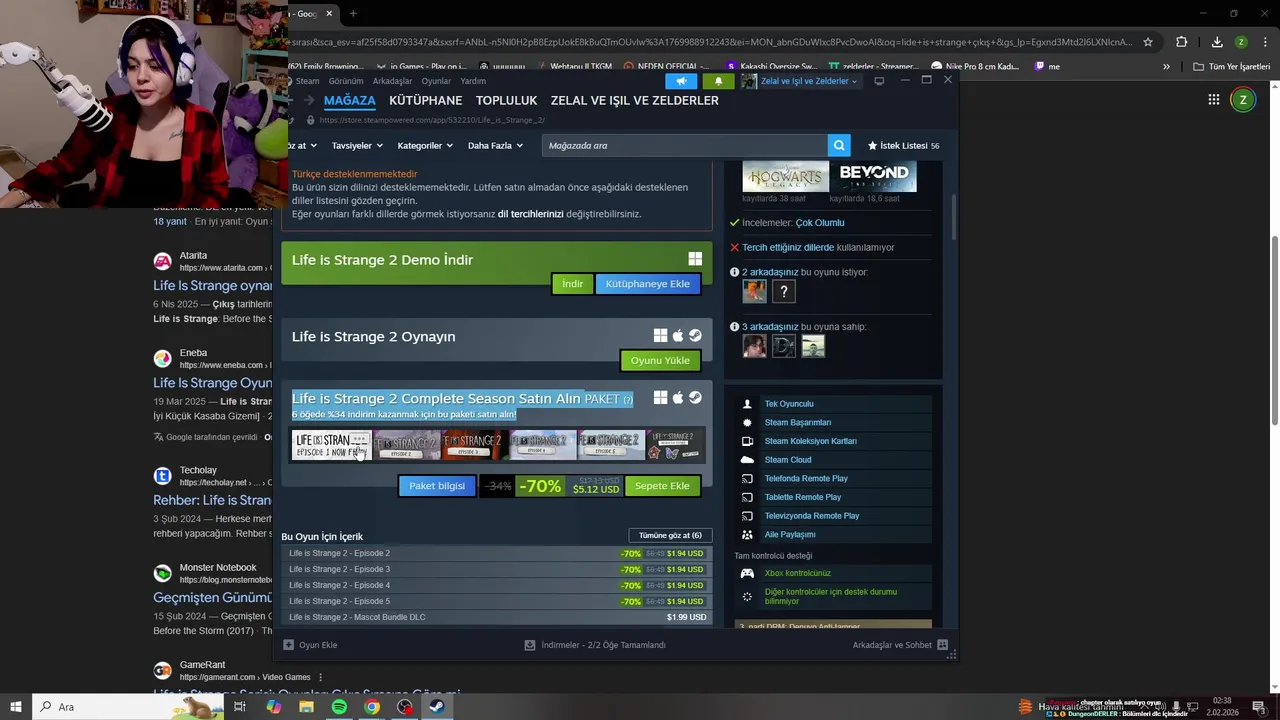The width and height of the screenshot is (1280, 720).
Task: Open ZELAL VE IŞIL VE ZELDERLER profile tab
Action: tap(634, 100)
